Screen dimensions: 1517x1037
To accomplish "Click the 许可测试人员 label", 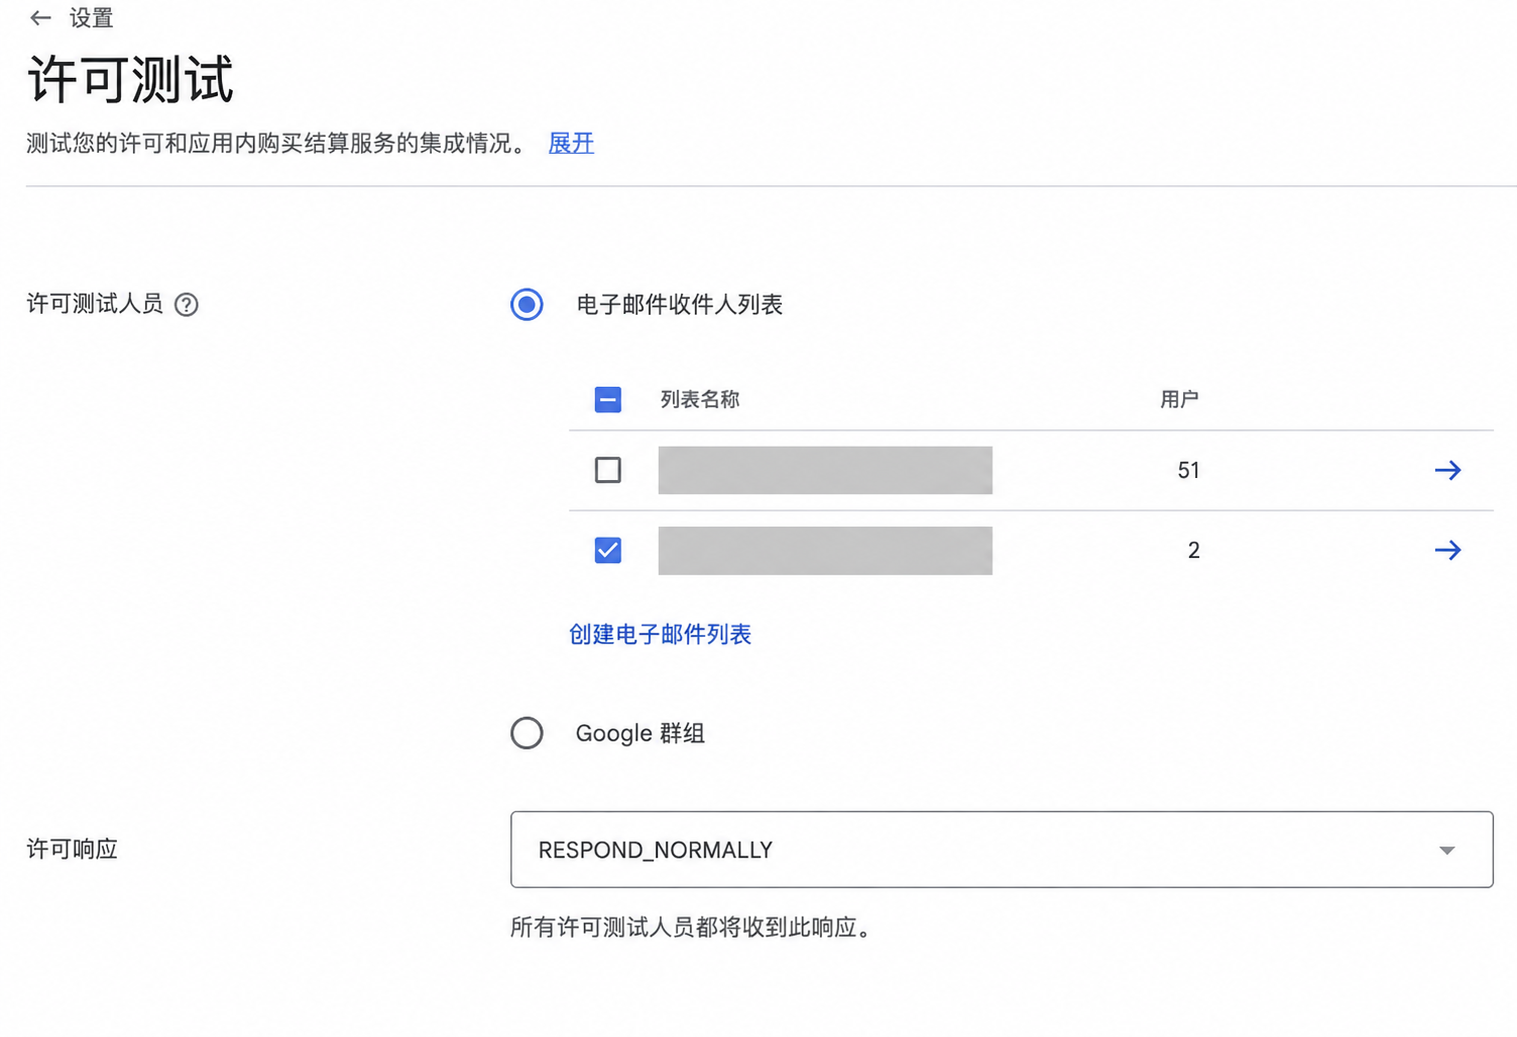I will click(95, 304).
